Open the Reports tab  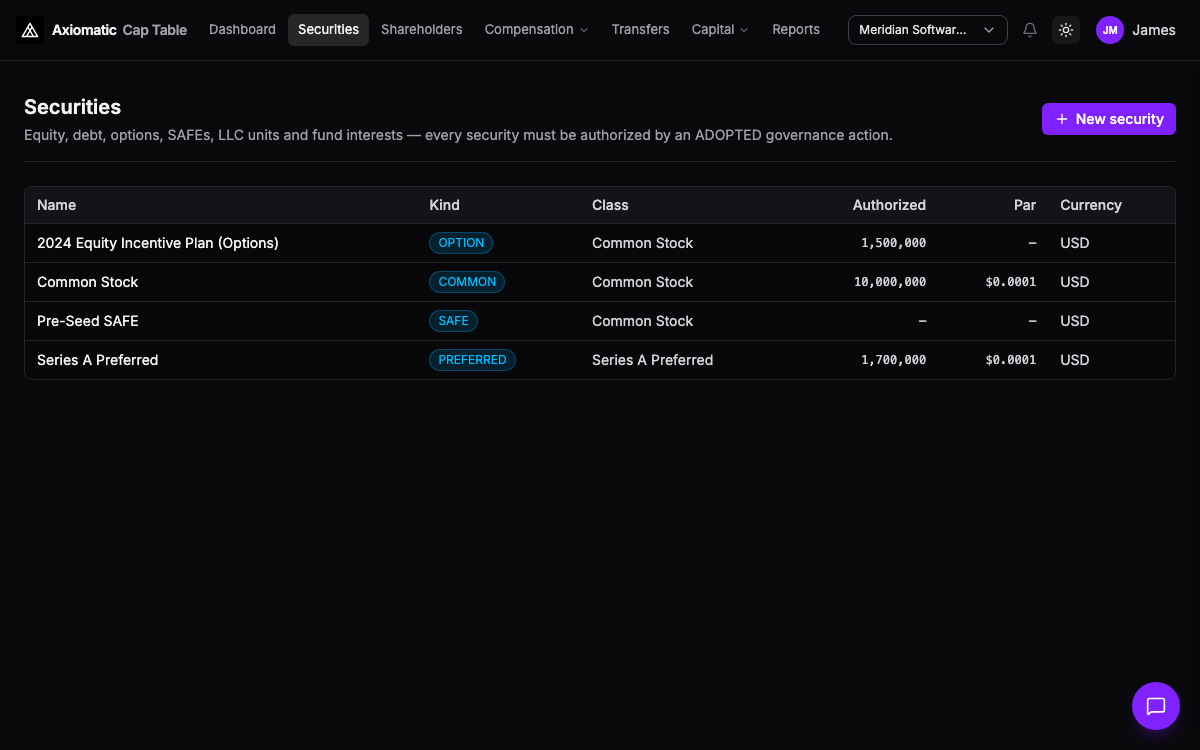796,30
